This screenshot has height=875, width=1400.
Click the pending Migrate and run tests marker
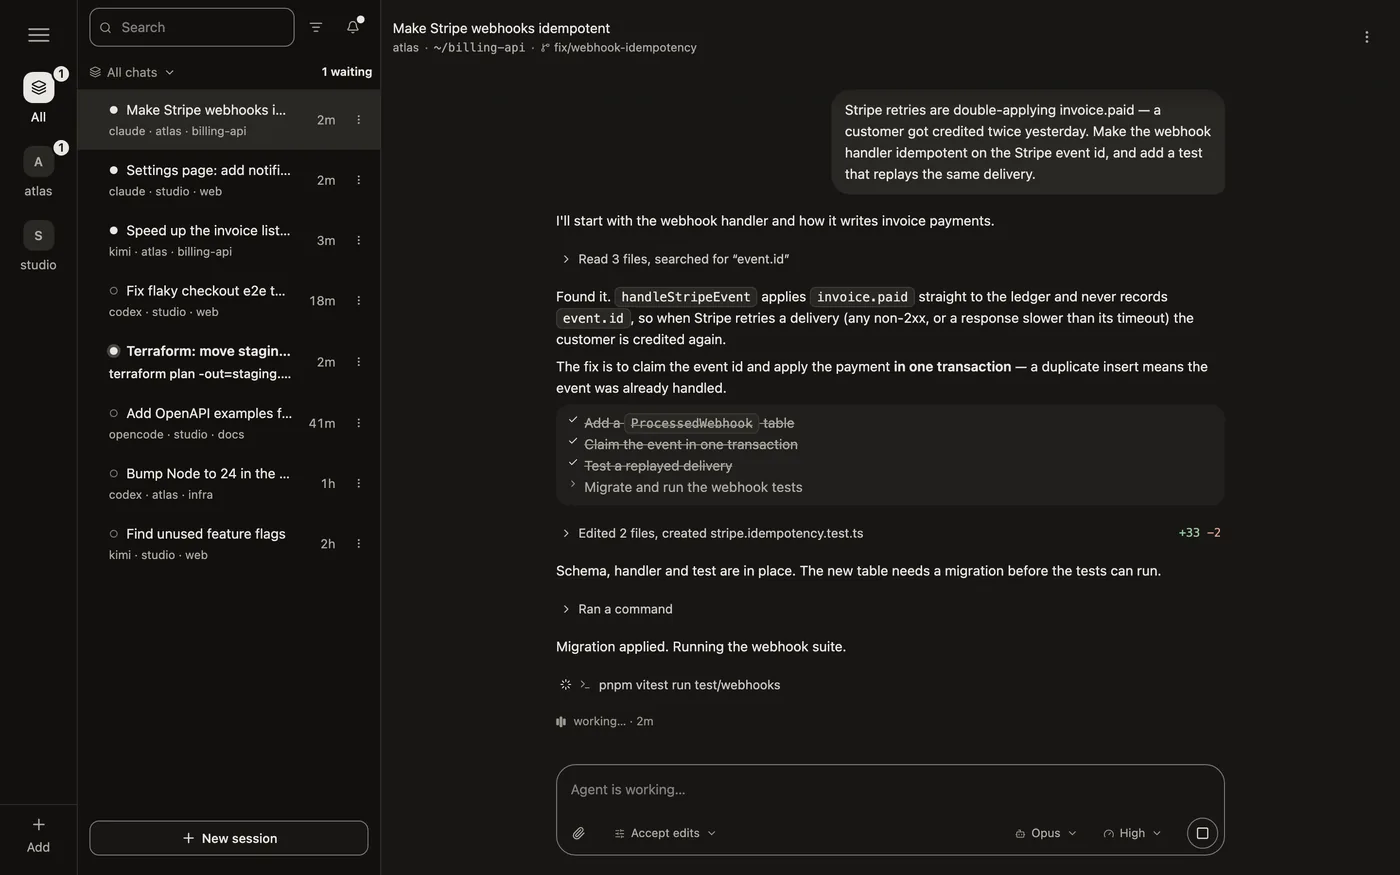click(573, 484)
